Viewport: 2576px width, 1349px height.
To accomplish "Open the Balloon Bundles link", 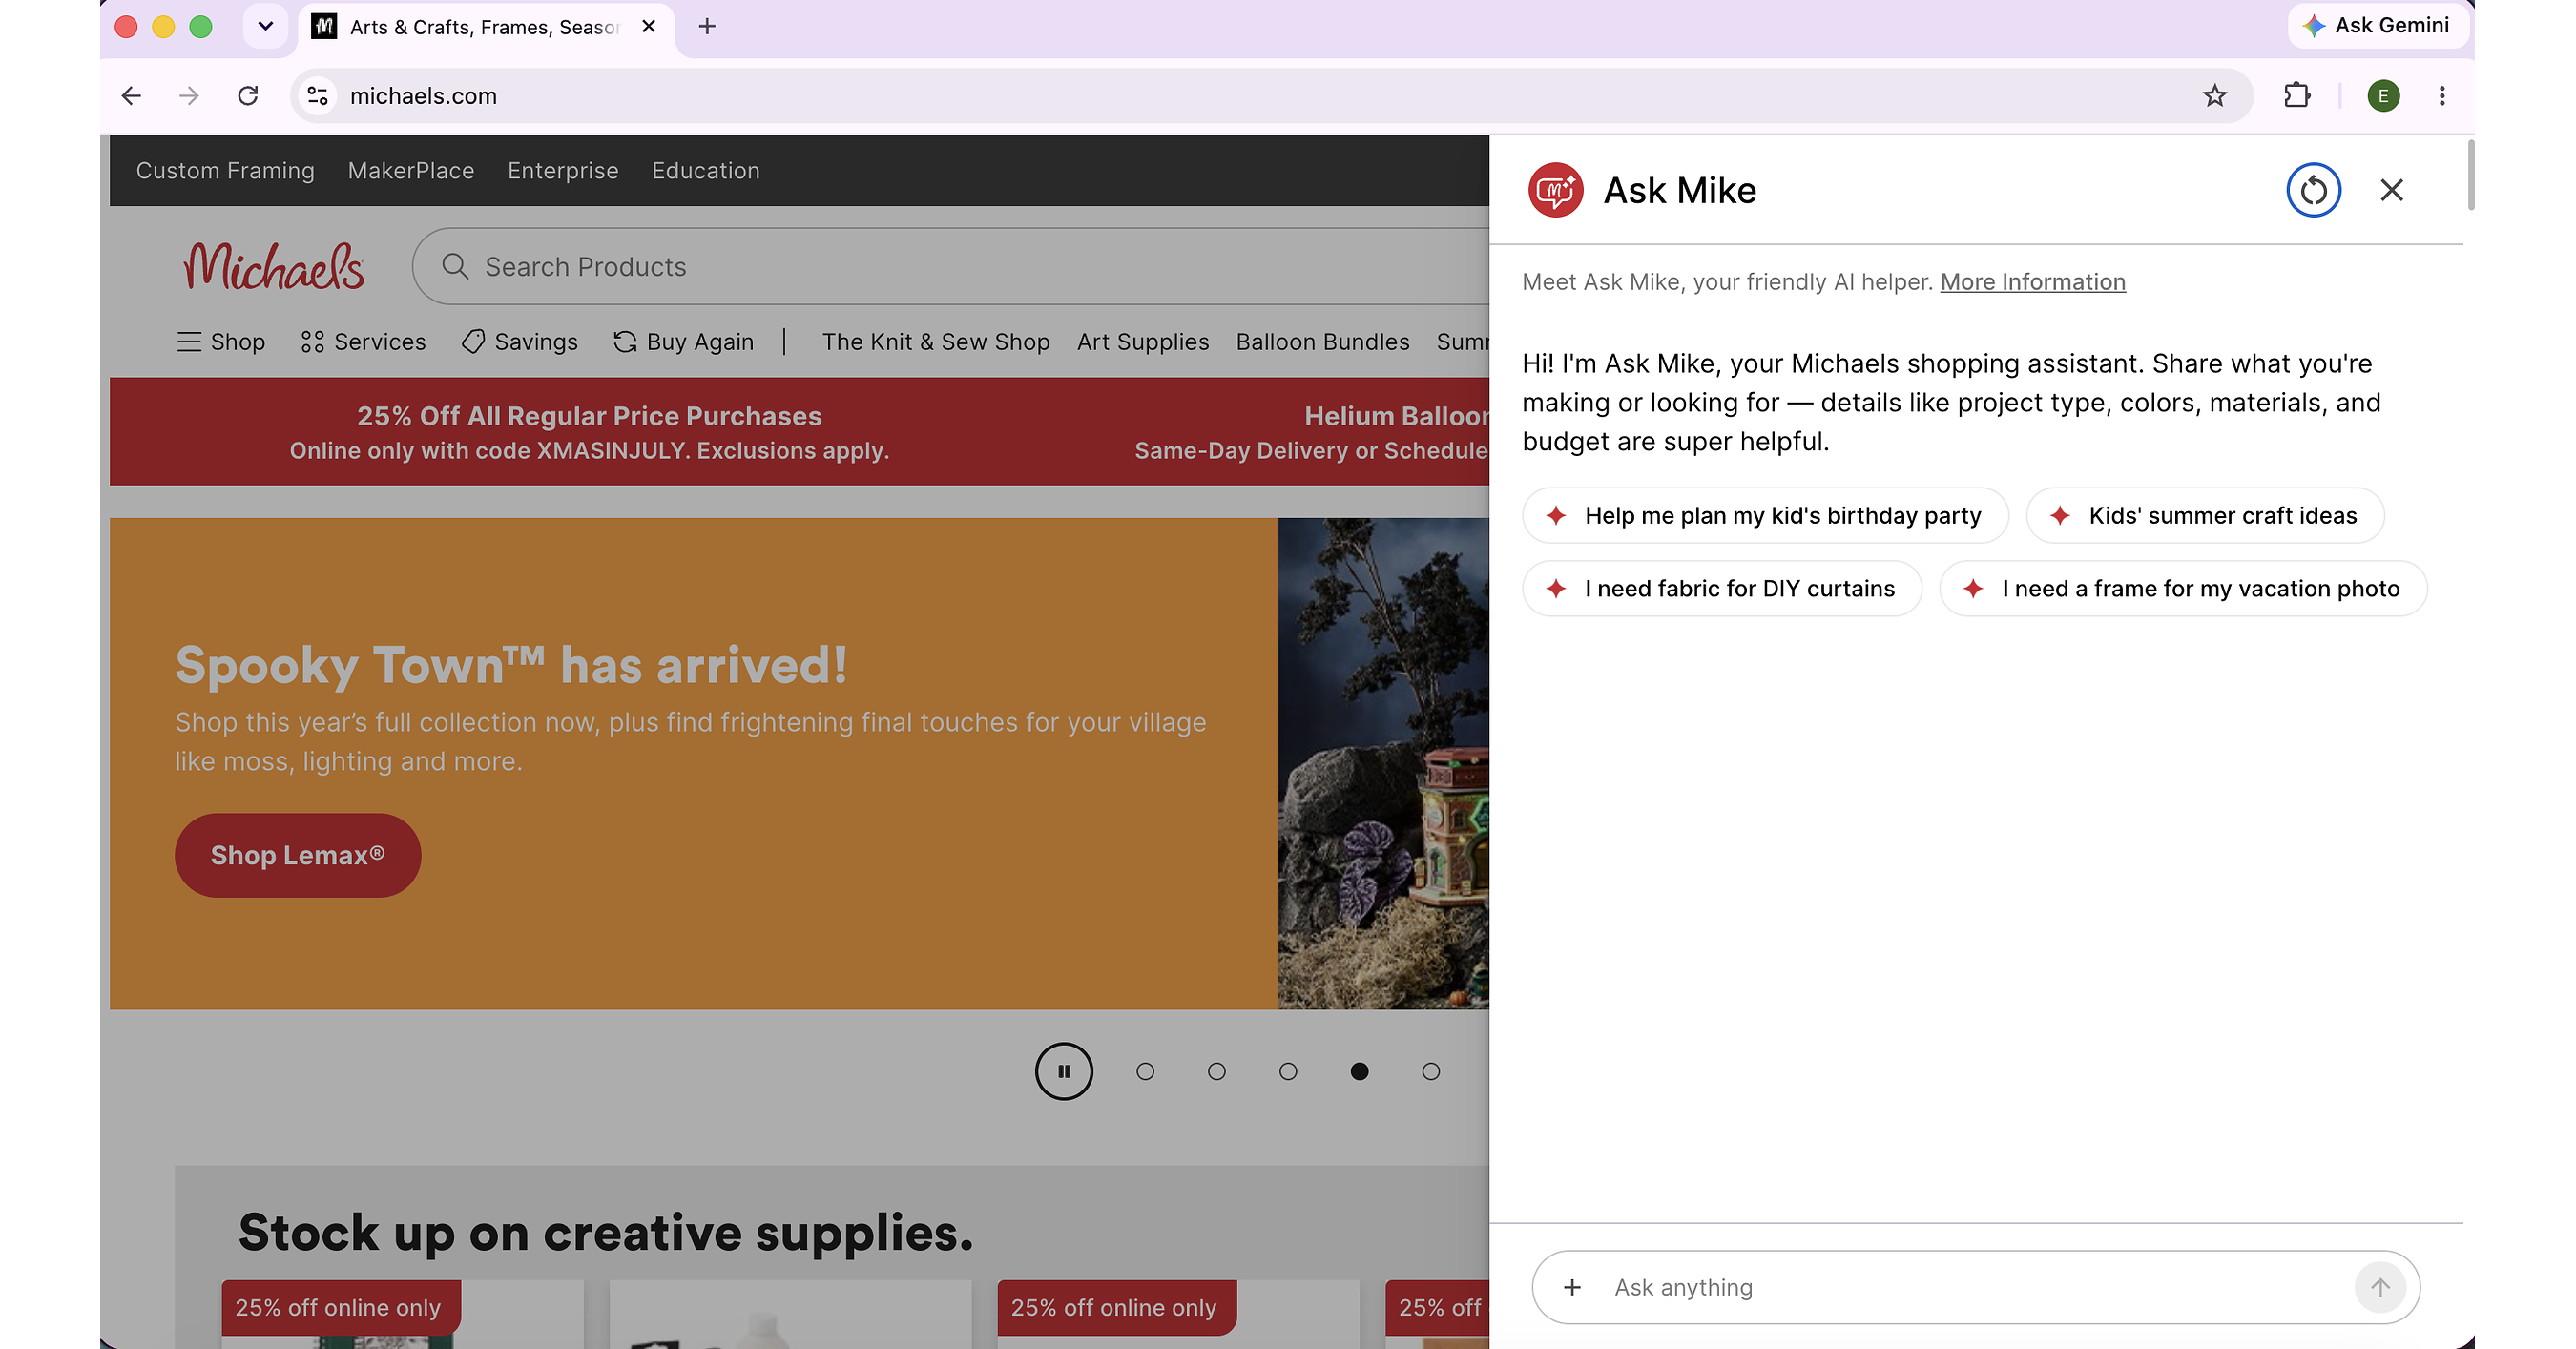I will coord(1323,342).
